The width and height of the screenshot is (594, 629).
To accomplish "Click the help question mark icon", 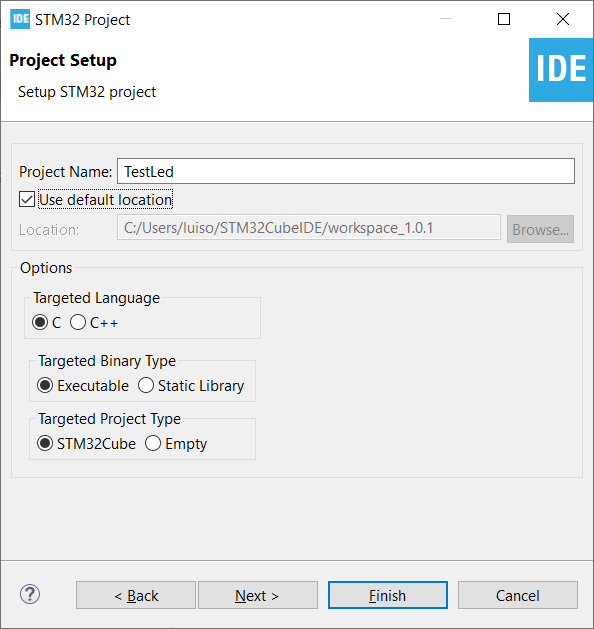I will point(30,595).
